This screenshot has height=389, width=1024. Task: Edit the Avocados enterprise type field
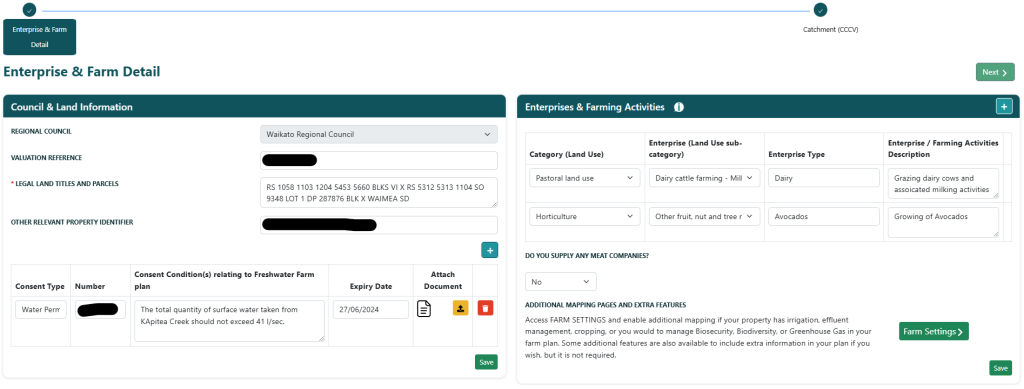(824, 217)
